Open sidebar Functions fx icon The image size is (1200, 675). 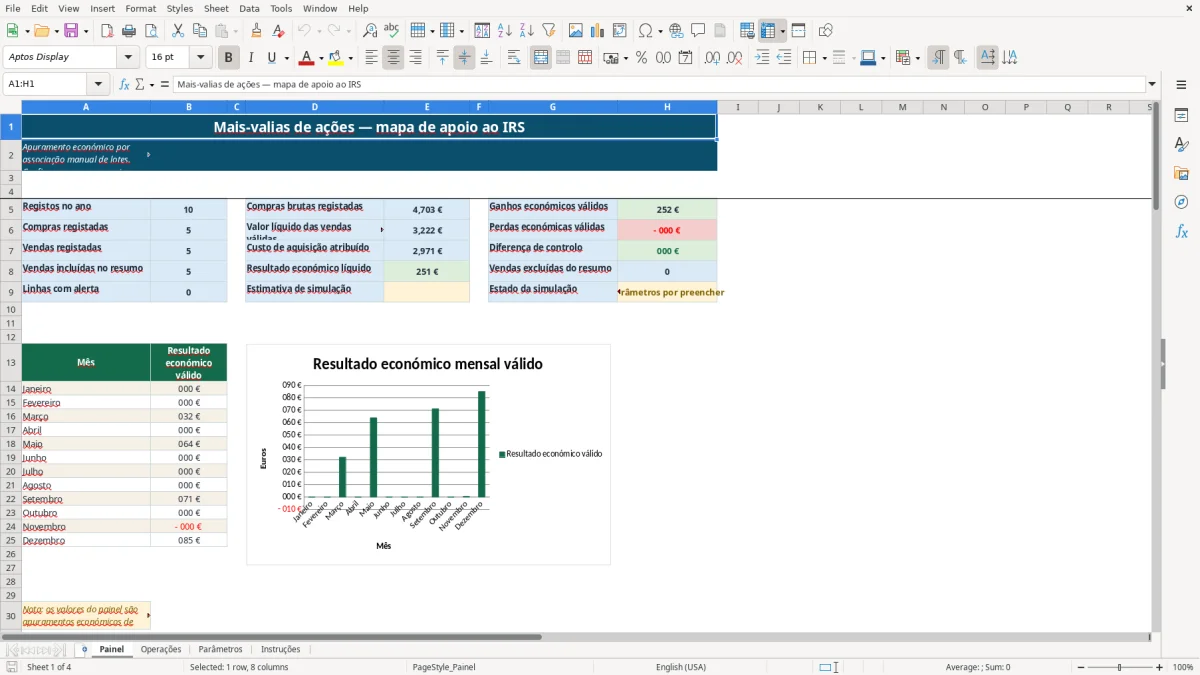tap(1181, 232)
